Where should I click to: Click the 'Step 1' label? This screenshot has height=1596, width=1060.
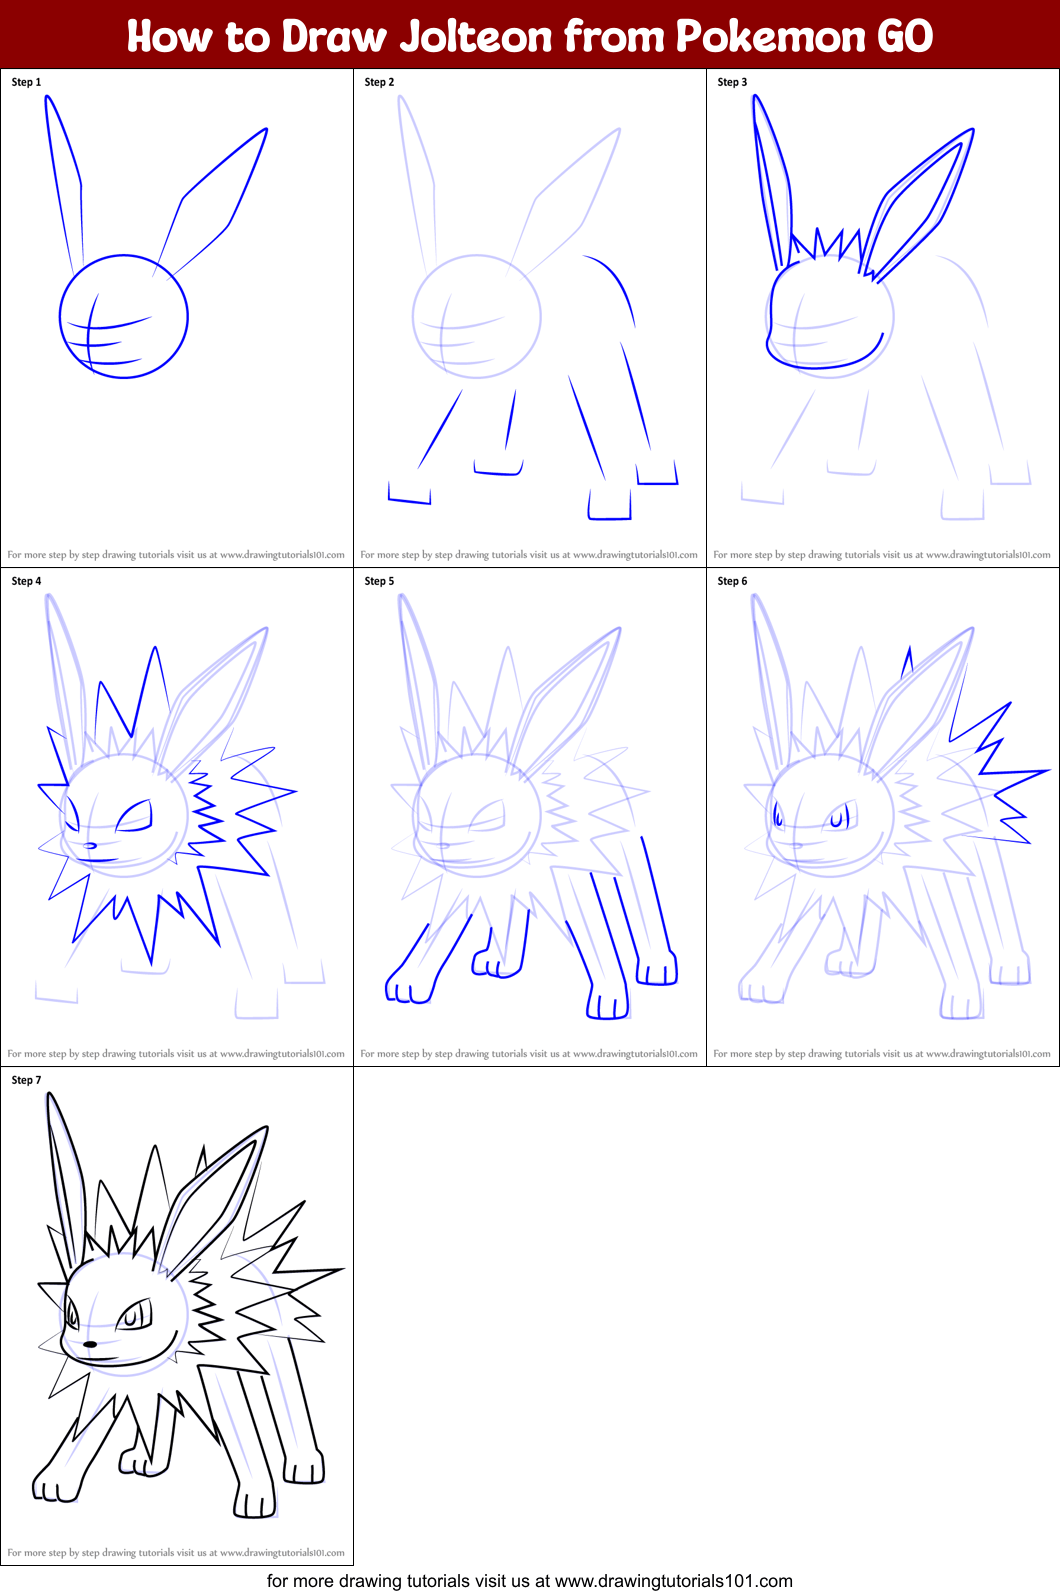click(27, 82)
